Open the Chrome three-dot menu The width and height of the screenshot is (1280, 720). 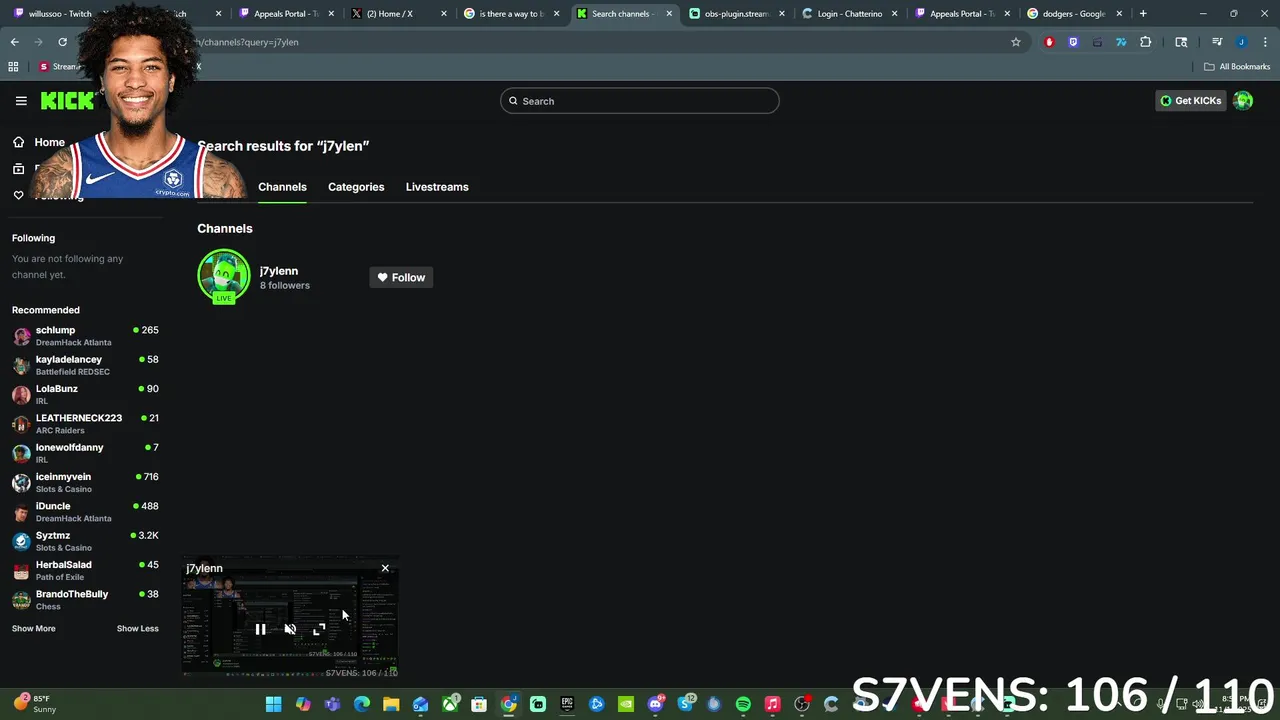(1265, 42)
